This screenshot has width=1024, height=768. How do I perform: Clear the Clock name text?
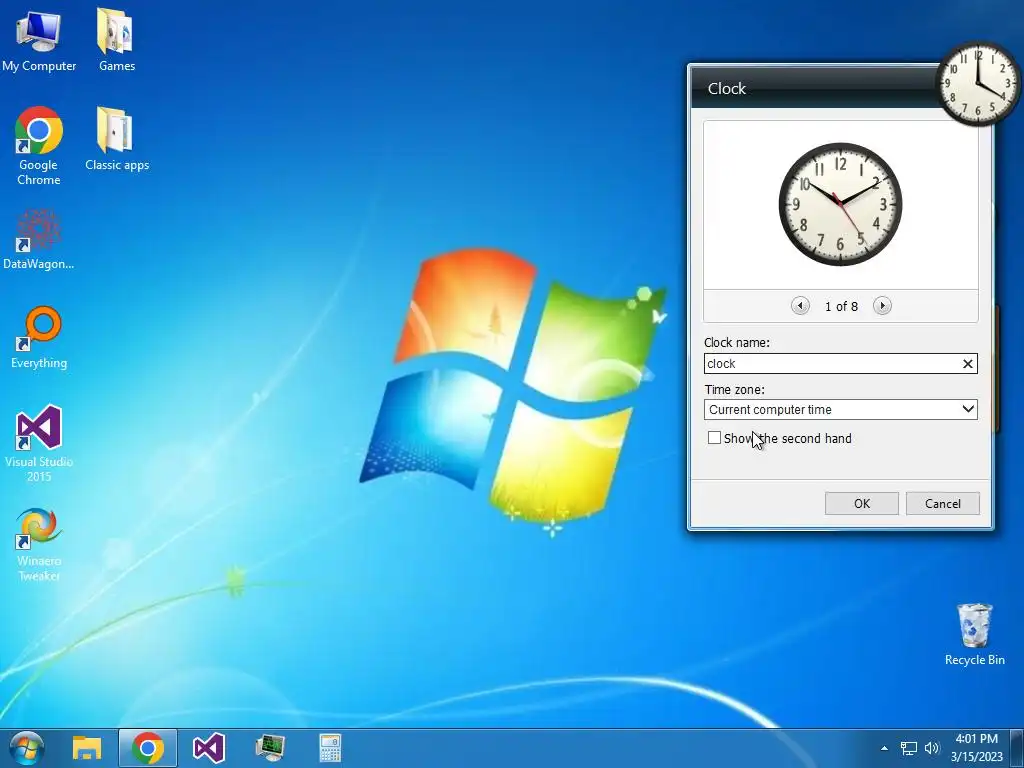coord(968,364)
